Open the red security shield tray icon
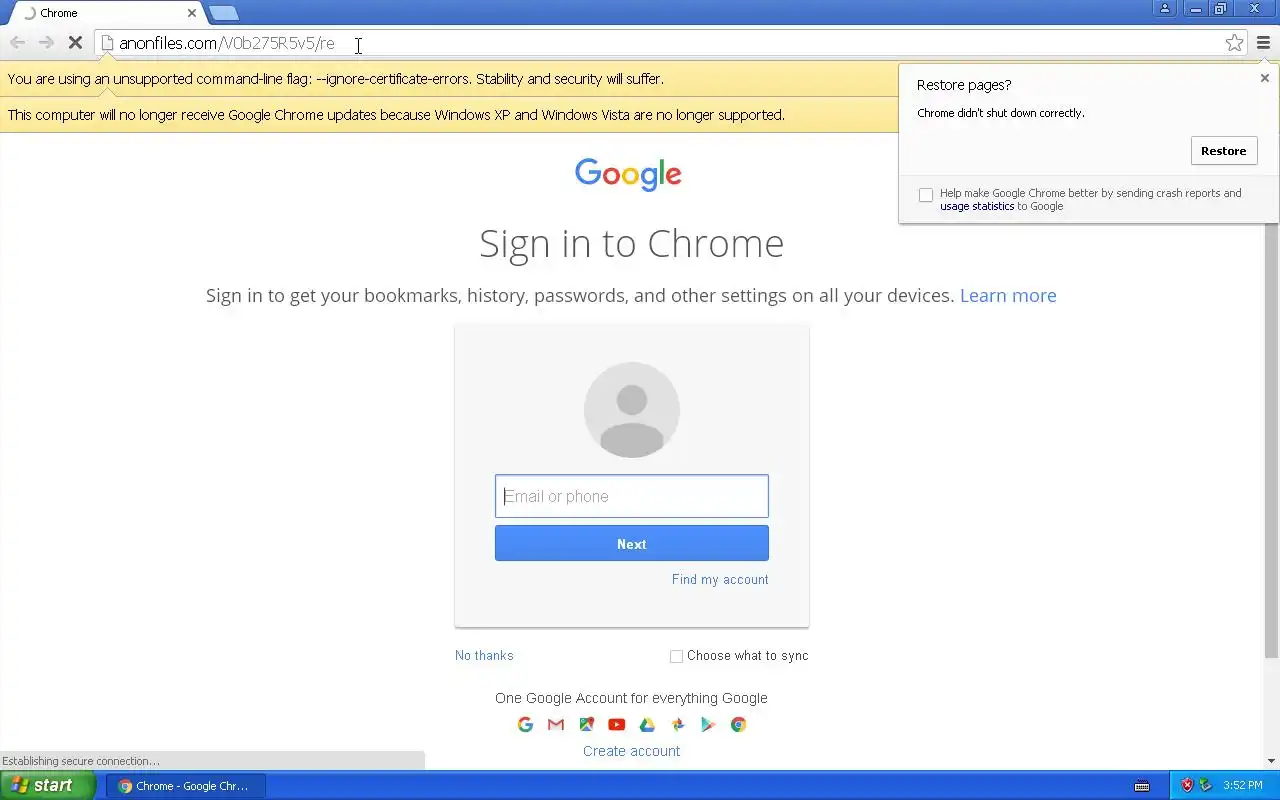 (1187, 785)
